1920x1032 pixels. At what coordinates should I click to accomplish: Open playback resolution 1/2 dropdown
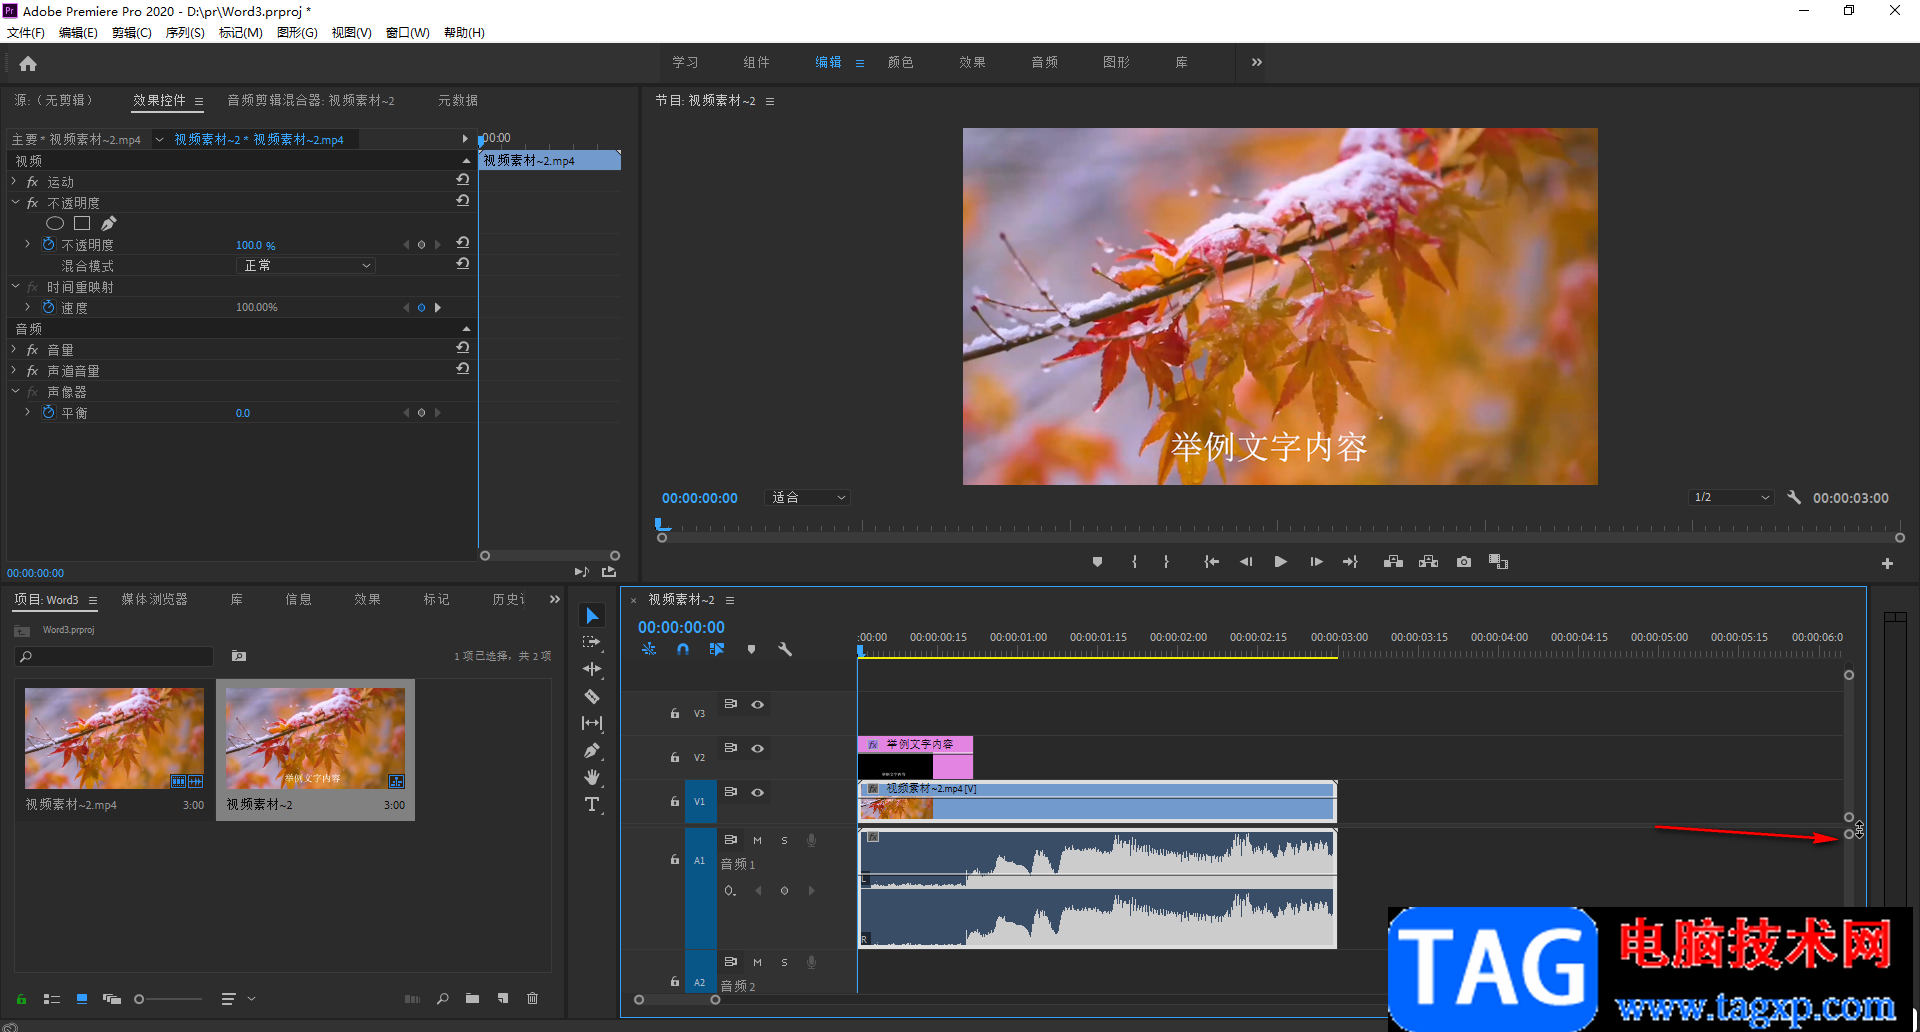coord(1732,497)
